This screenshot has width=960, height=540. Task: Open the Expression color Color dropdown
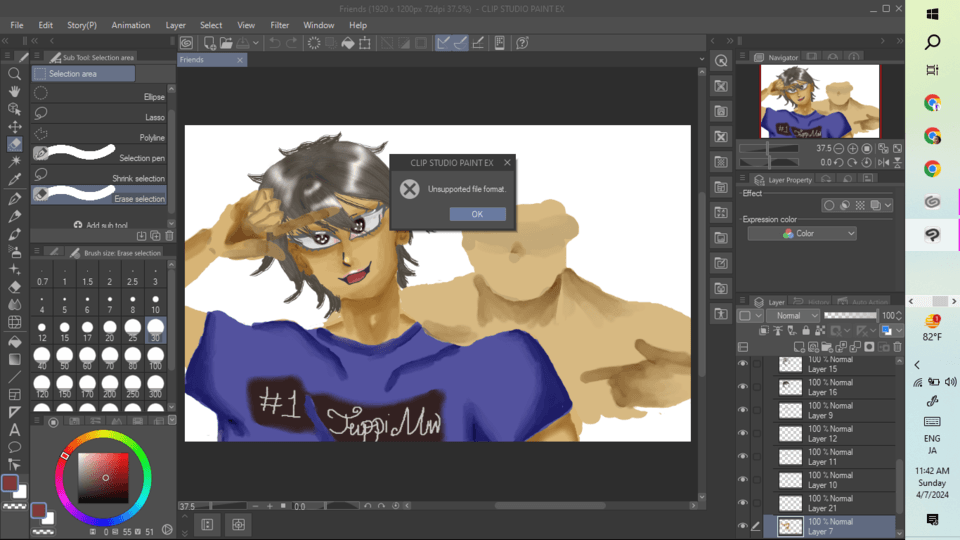pyautogui.click(x=801, y=233)
